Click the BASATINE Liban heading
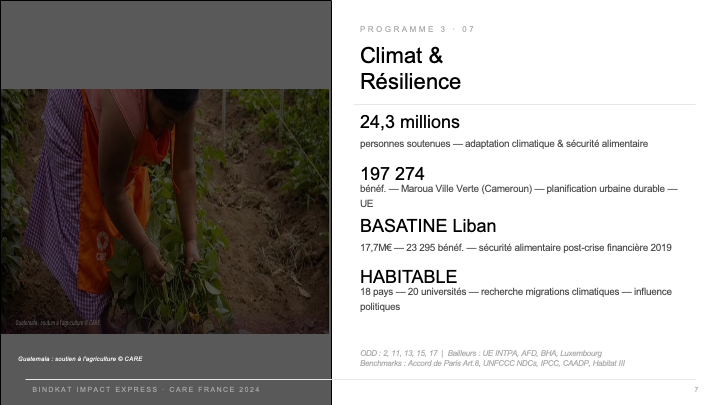Viewport: 720px width, 405px height. (x=428, y=226)
